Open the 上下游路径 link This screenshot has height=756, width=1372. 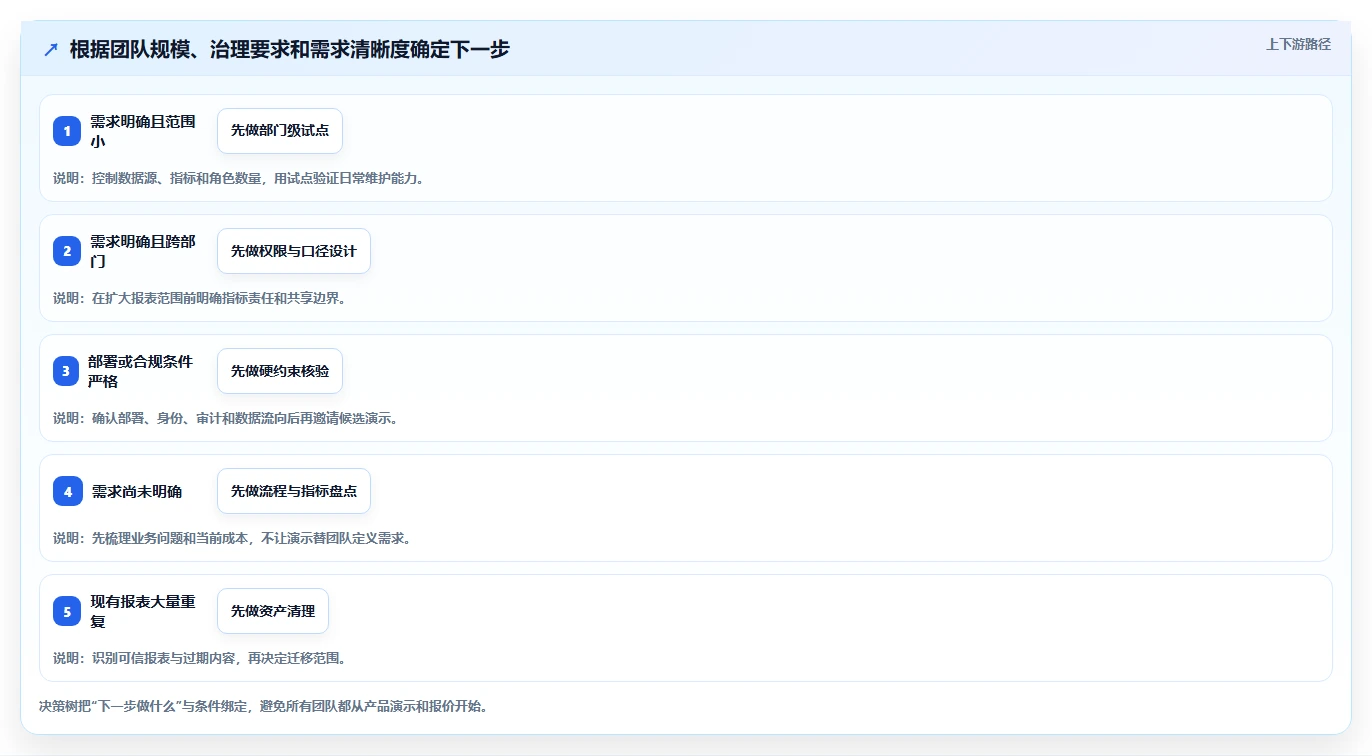(x=1298, y=44)
